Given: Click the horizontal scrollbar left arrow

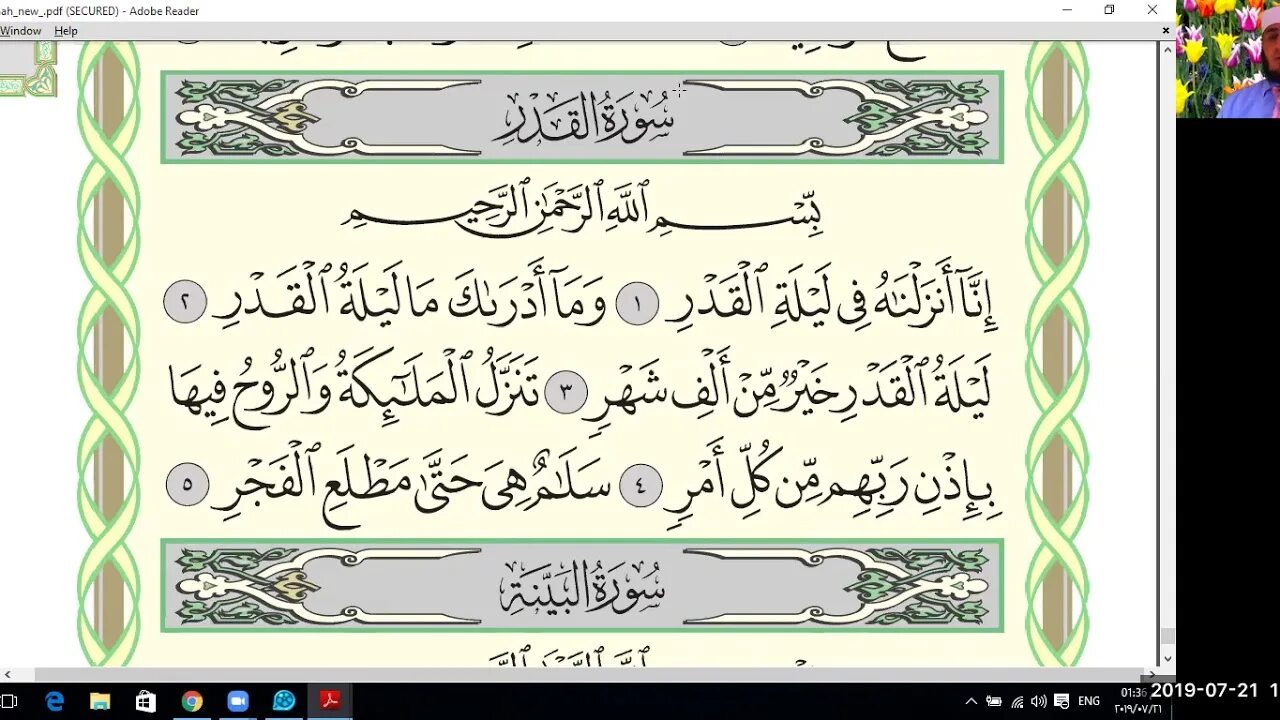Looking at the screenshot, I should click(7, 675).
